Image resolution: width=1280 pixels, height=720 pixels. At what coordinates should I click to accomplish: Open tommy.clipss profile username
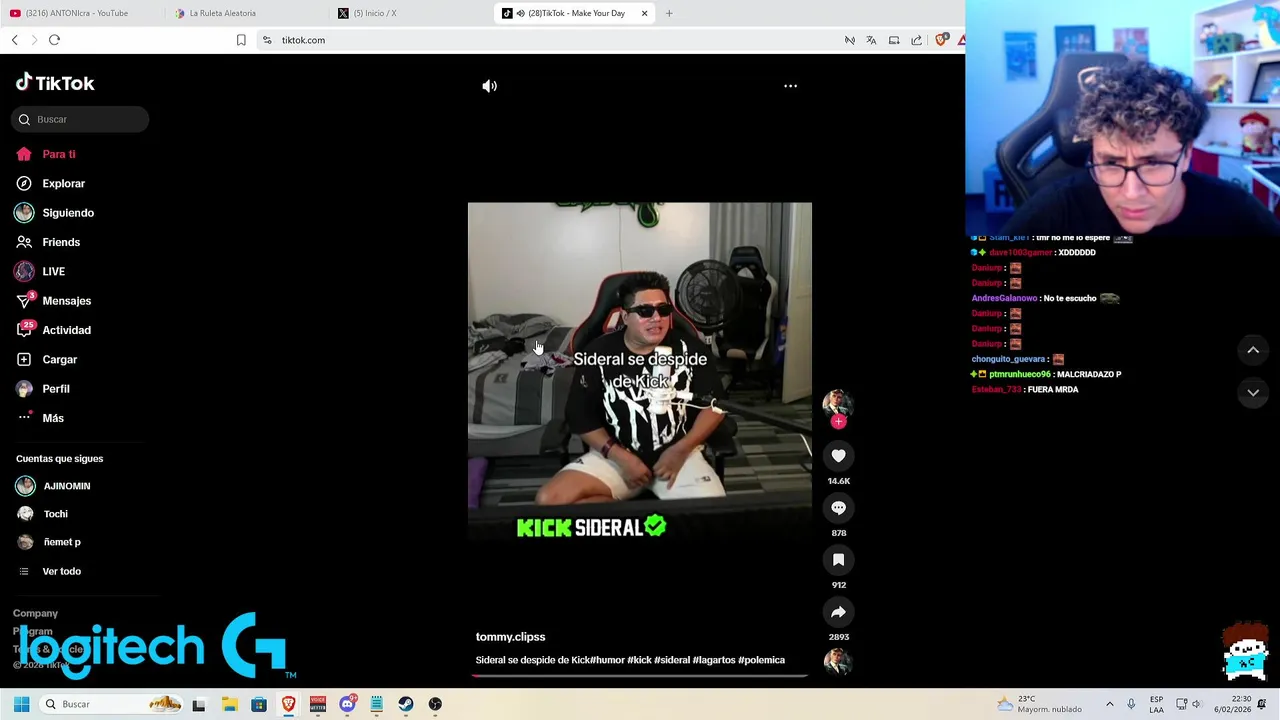510,637
